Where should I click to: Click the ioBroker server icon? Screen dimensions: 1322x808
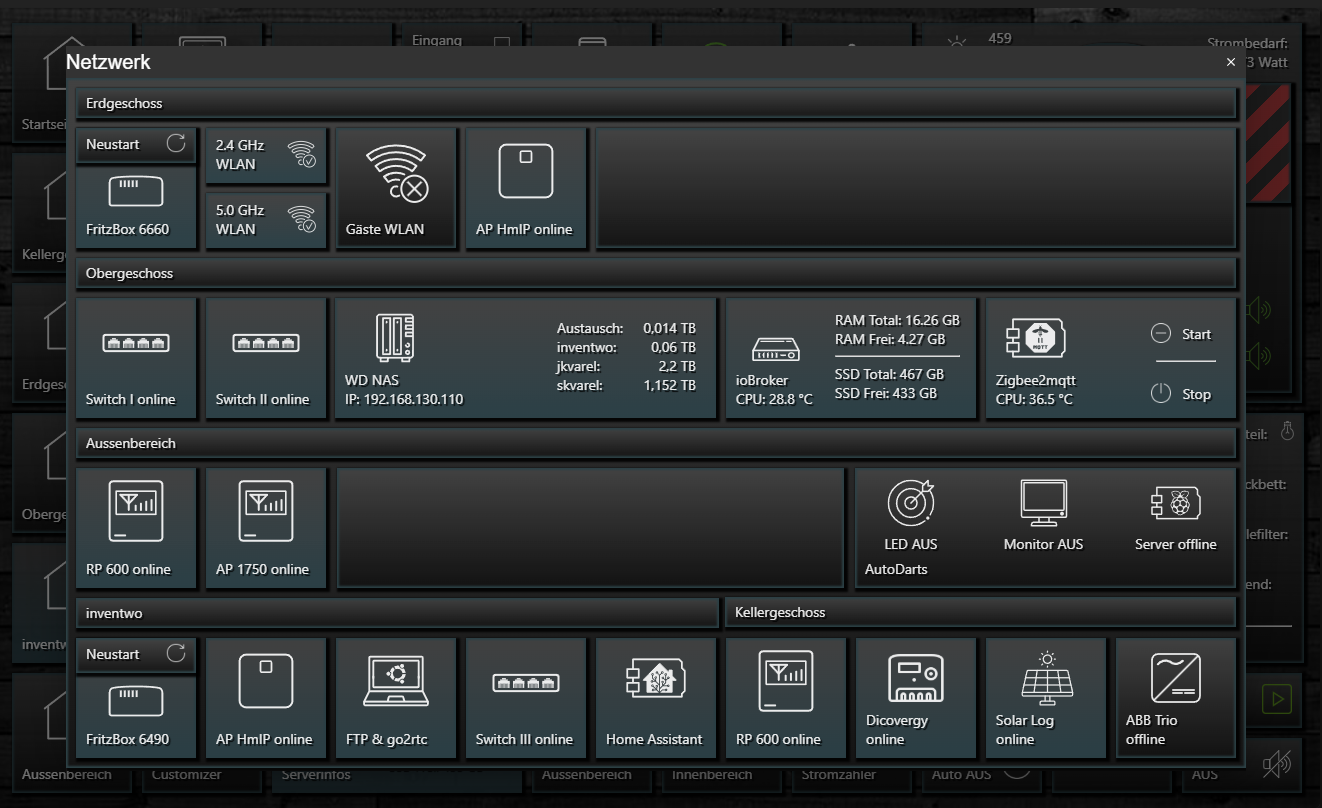[775, 349]
